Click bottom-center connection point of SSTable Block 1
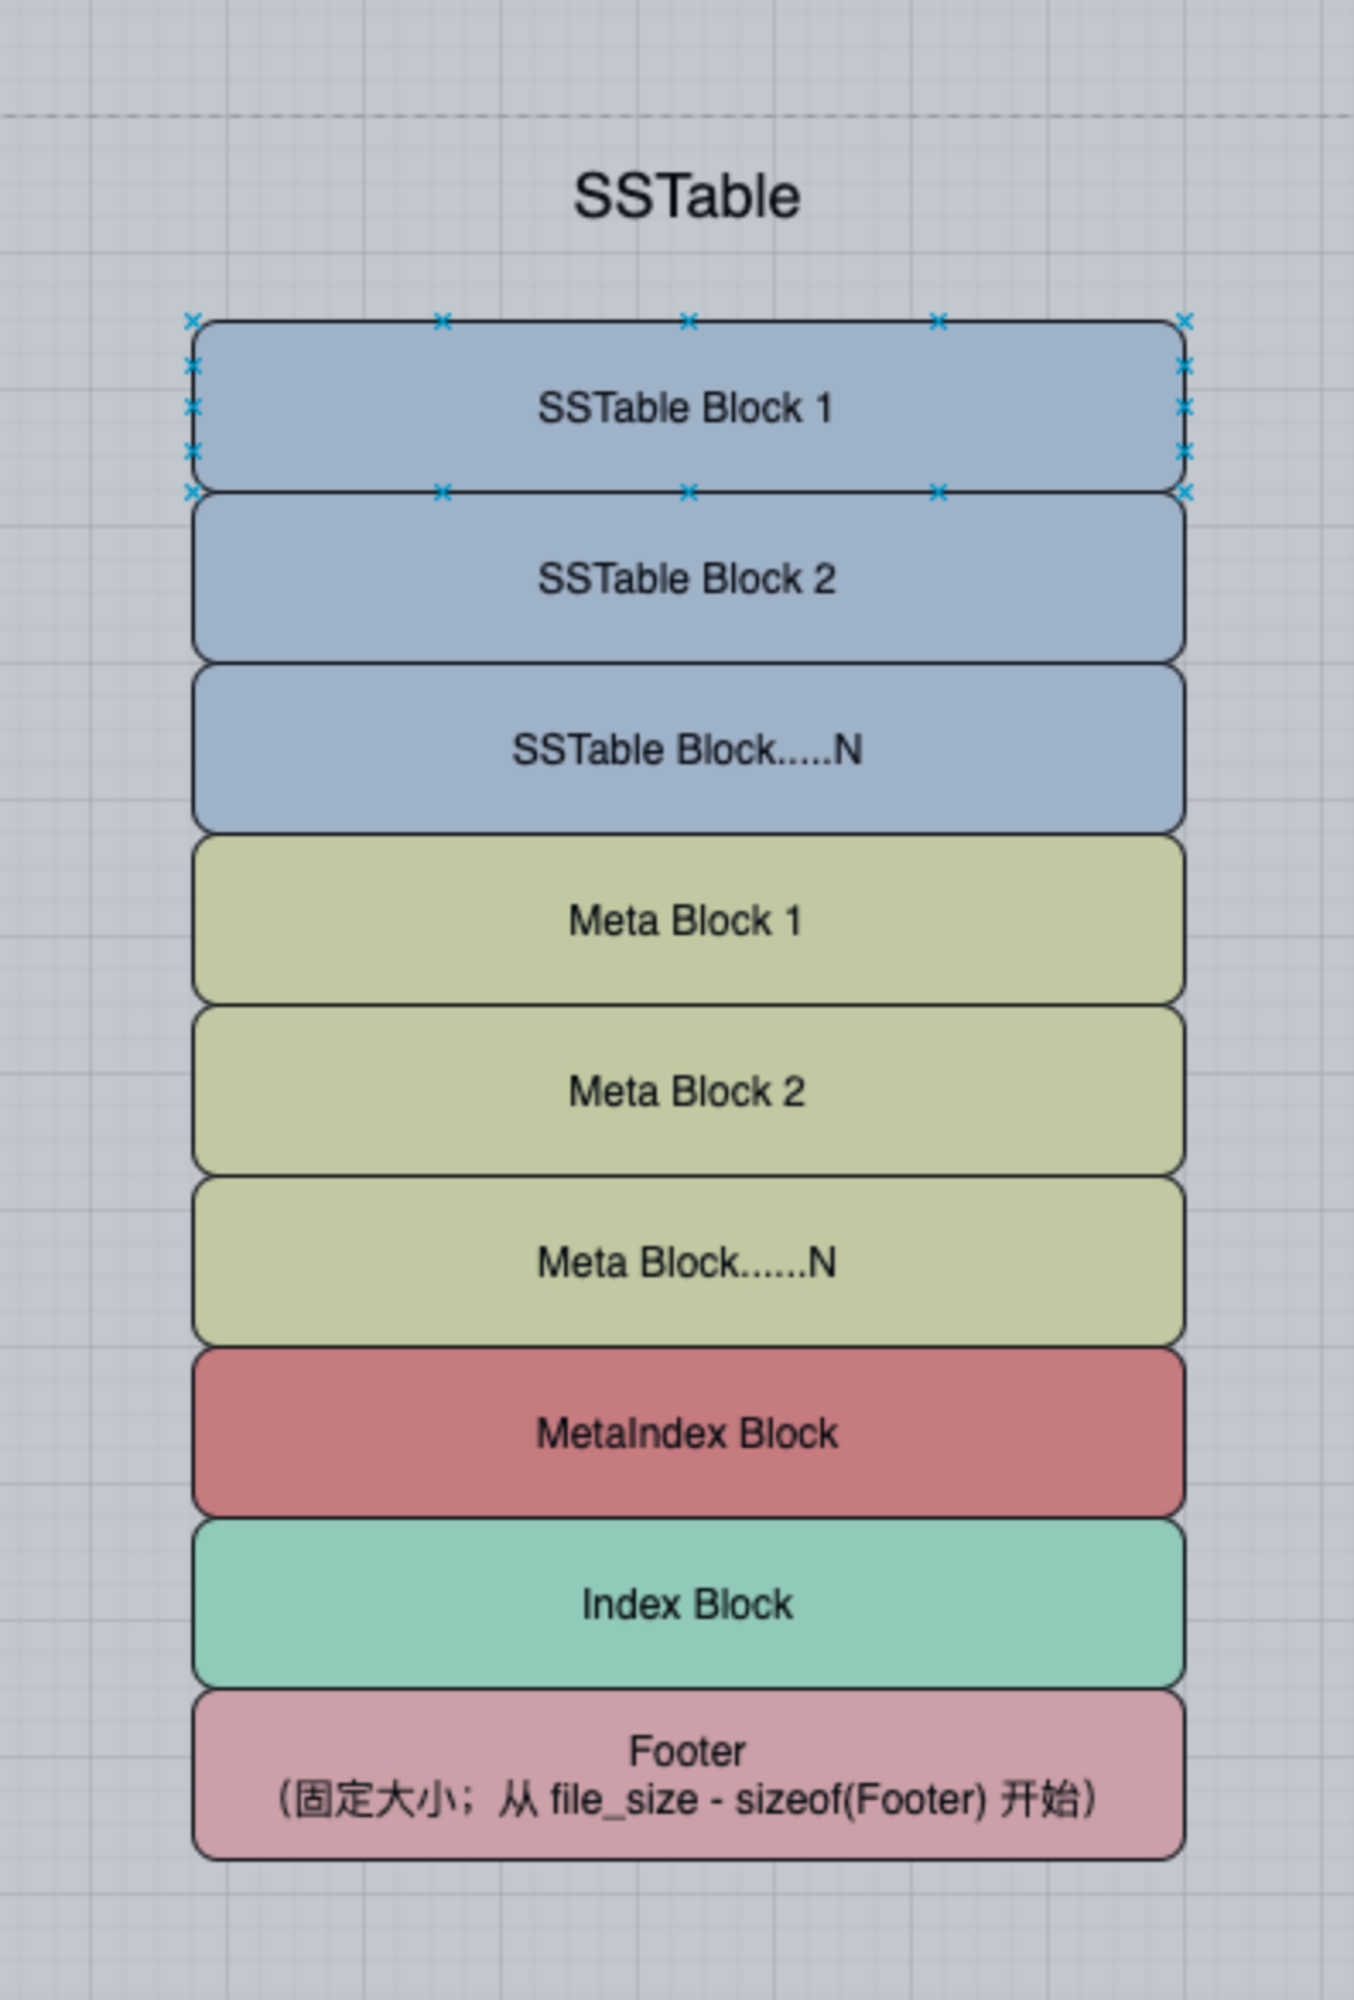 tap(689, 492)
